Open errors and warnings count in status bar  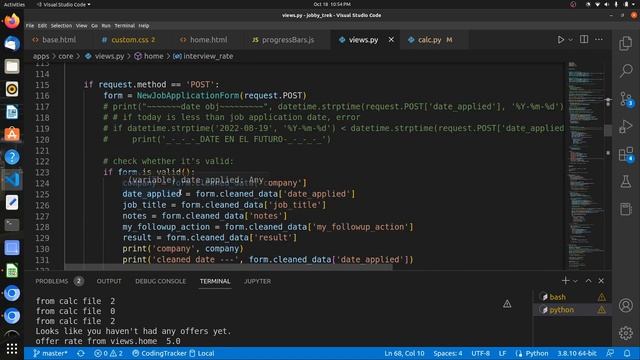pos(108,353)
